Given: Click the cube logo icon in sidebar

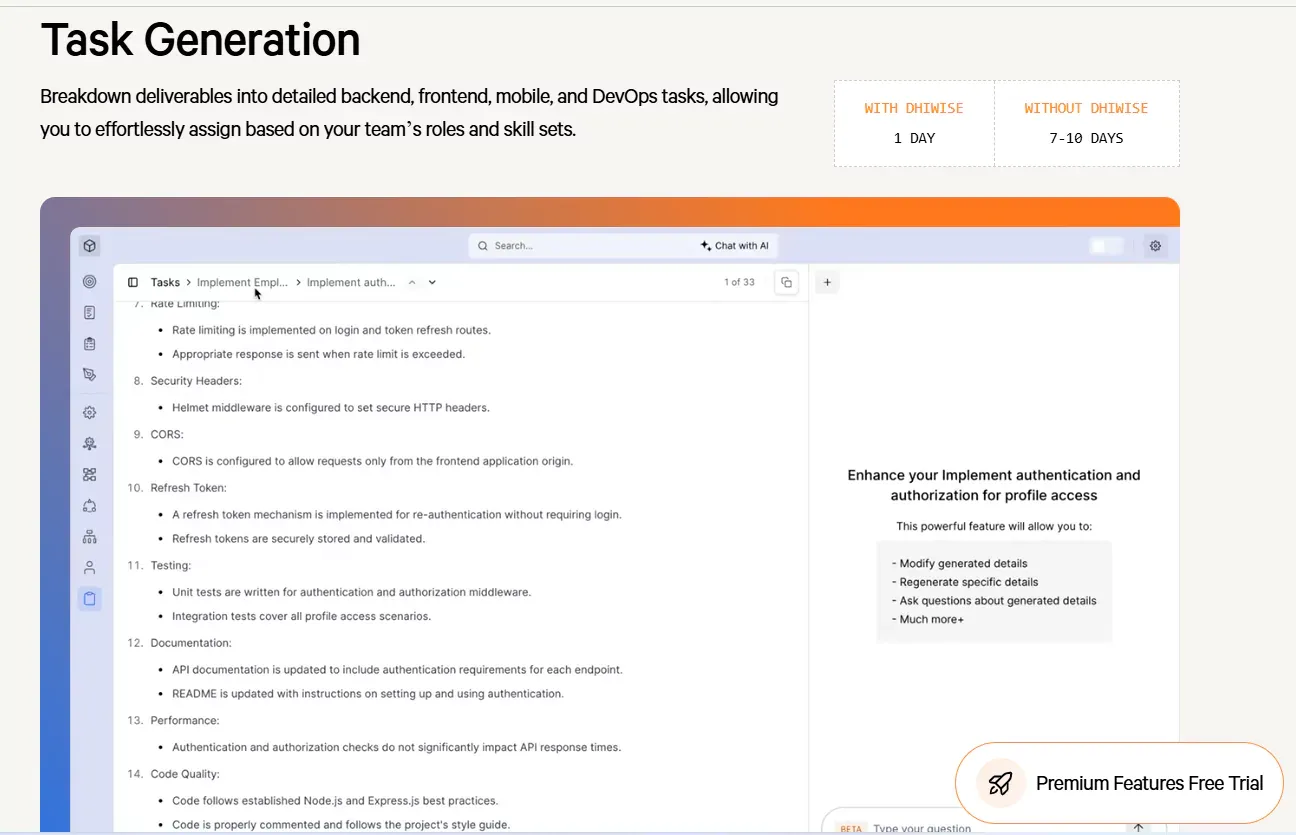Looking at the screenshot, I should click(x=90, y=245).
